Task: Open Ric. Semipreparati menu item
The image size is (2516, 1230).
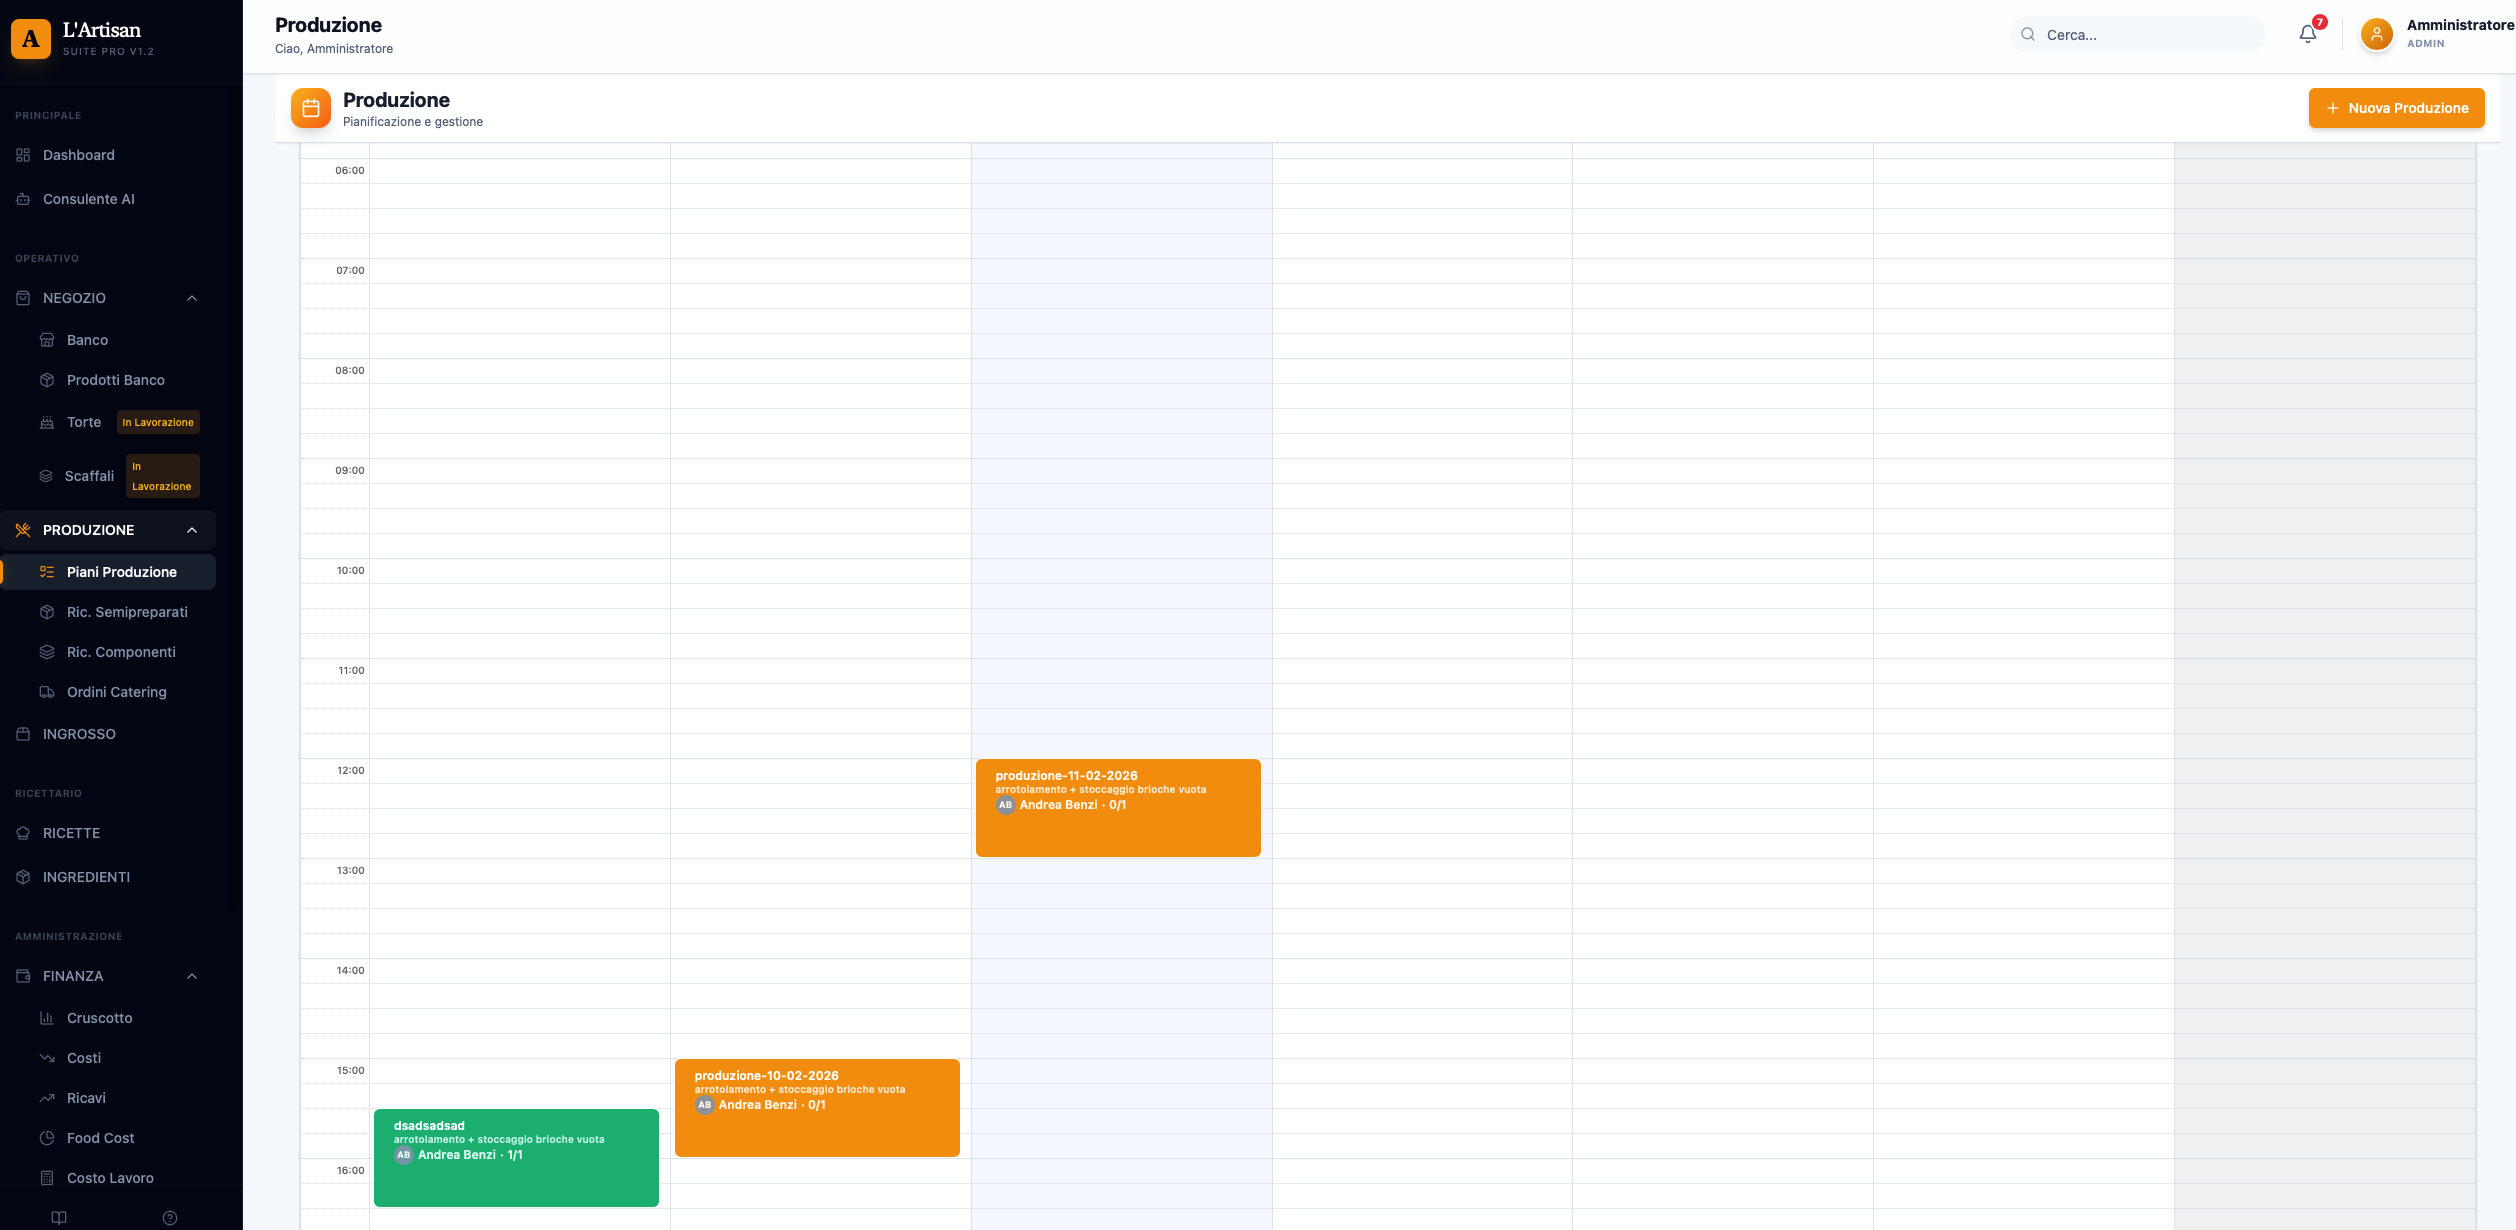Action: tap(127, 612)
